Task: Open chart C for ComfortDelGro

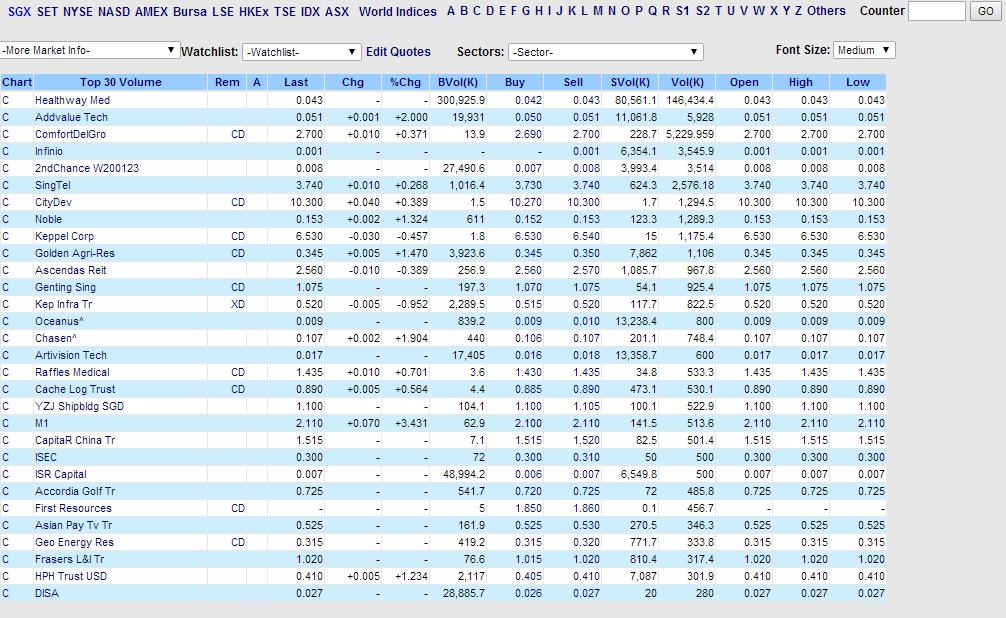Action: [6, 134]
